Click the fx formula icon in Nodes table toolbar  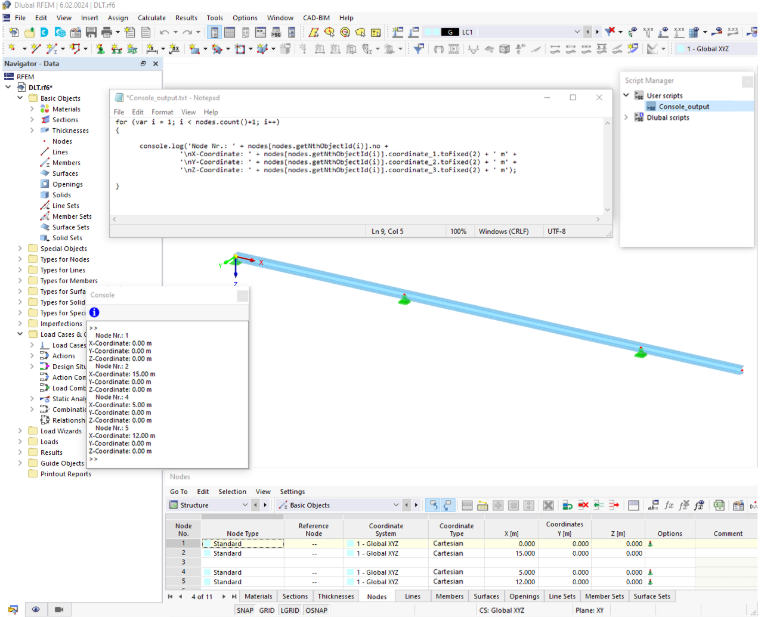coord(669,506)
